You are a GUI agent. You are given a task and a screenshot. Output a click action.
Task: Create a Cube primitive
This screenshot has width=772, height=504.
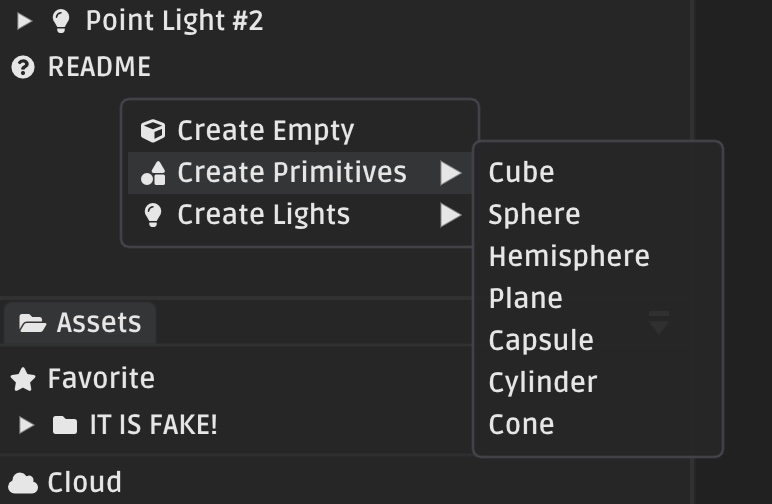coord(598,173)
